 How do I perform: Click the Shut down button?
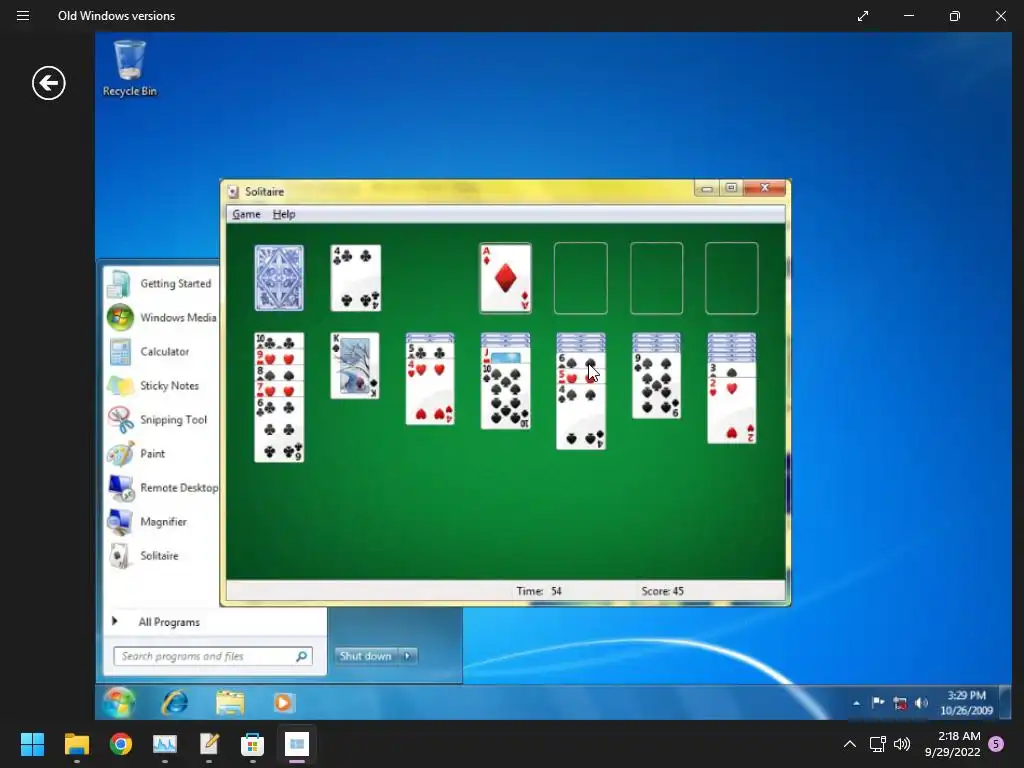tap(366, 656)
